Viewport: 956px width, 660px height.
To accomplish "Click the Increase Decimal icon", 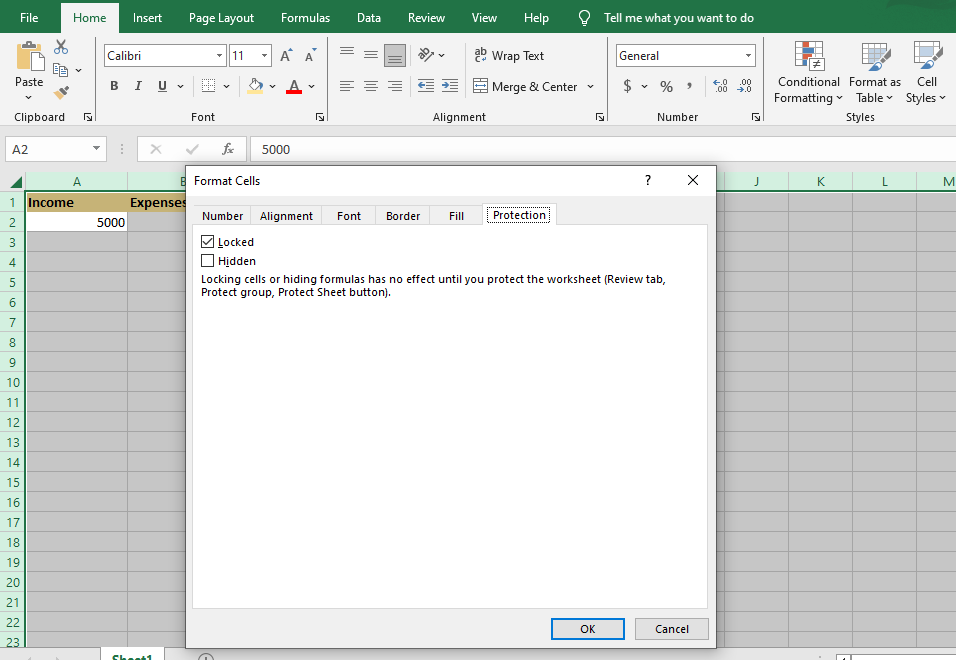I will [720, 87].
